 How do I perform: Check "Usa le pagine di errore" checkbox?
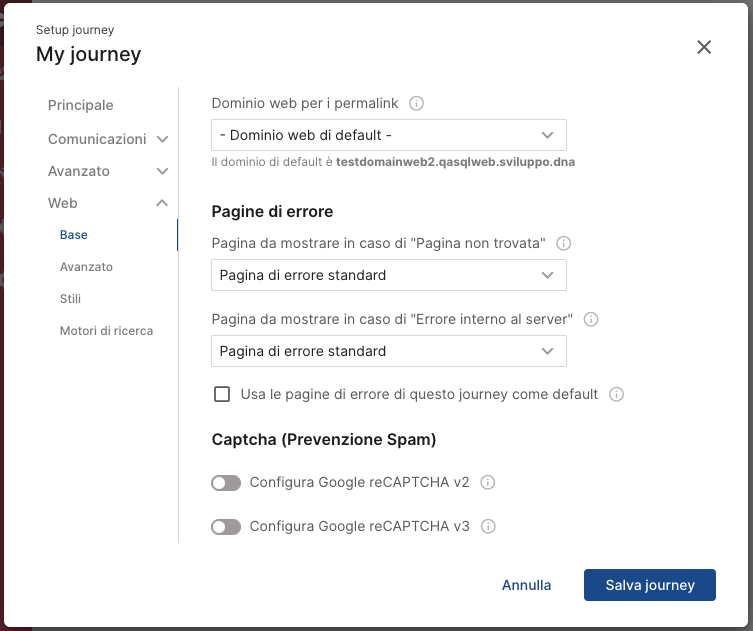tap(222, 394)
